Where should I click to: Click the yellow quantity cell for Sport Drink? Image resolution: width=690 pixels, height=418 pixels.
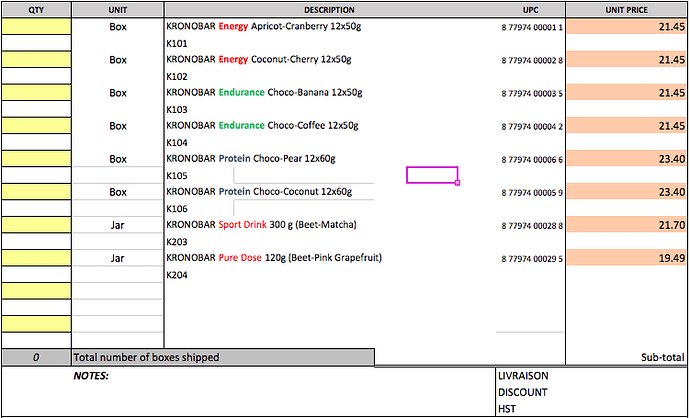36,225
